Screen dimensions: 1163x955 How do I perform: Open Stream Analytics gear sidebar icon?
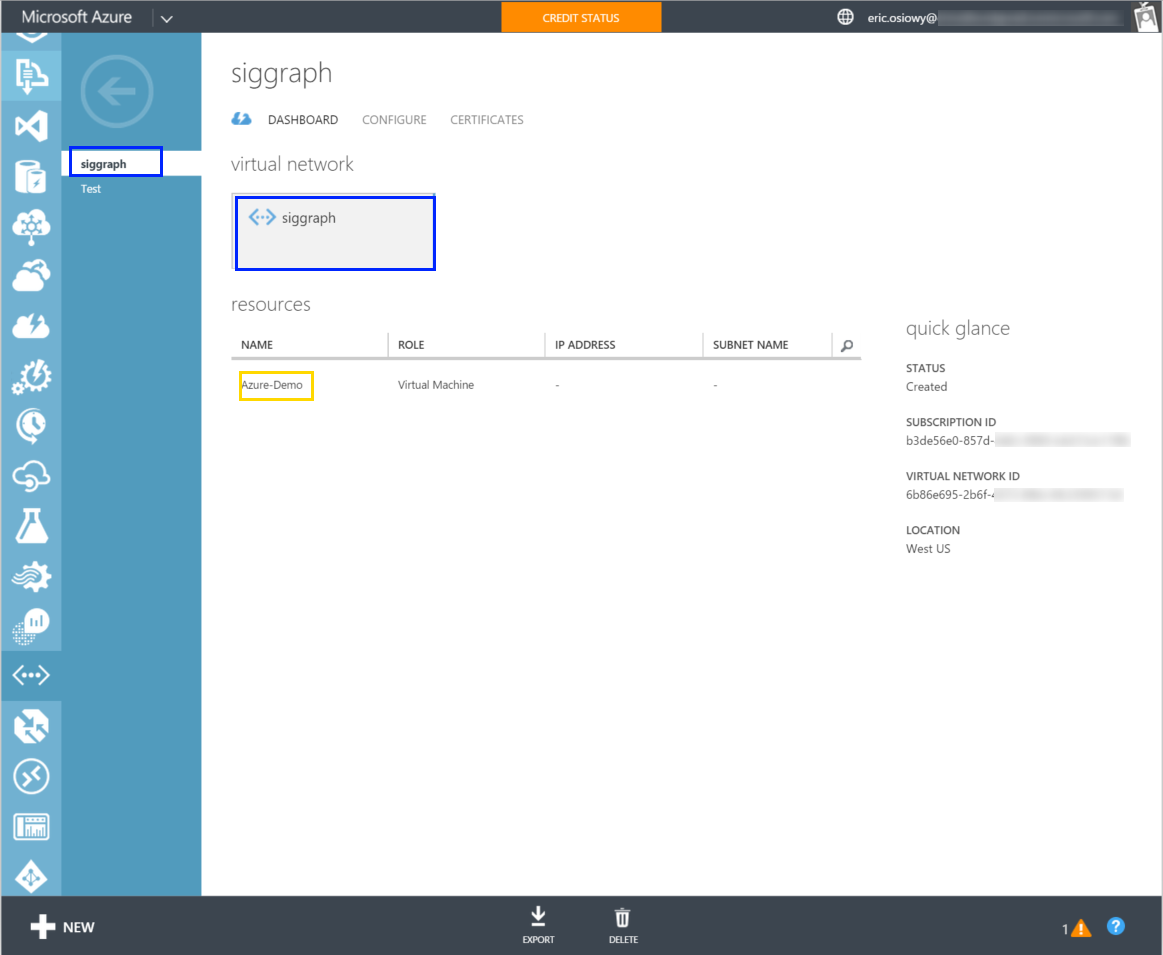pos(31,576)
